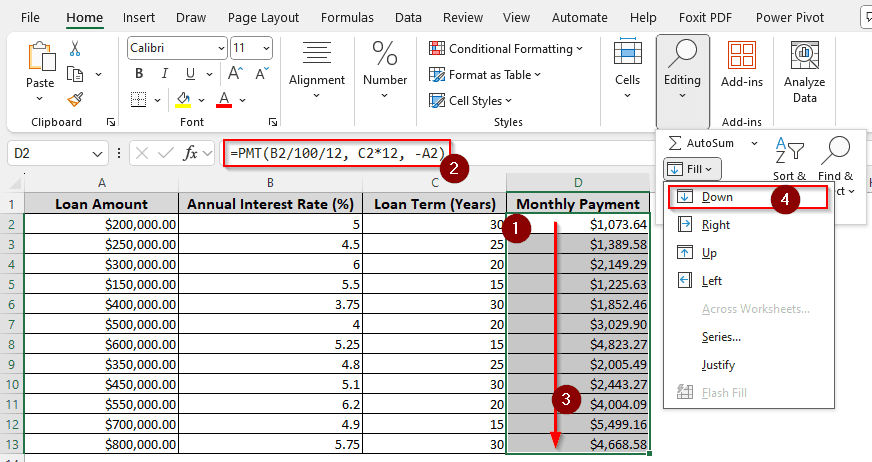The height and width of the screenshot is (462, 872).
Task: Click into the formula bar PMT formula
Action: click(x=337, y=153)
